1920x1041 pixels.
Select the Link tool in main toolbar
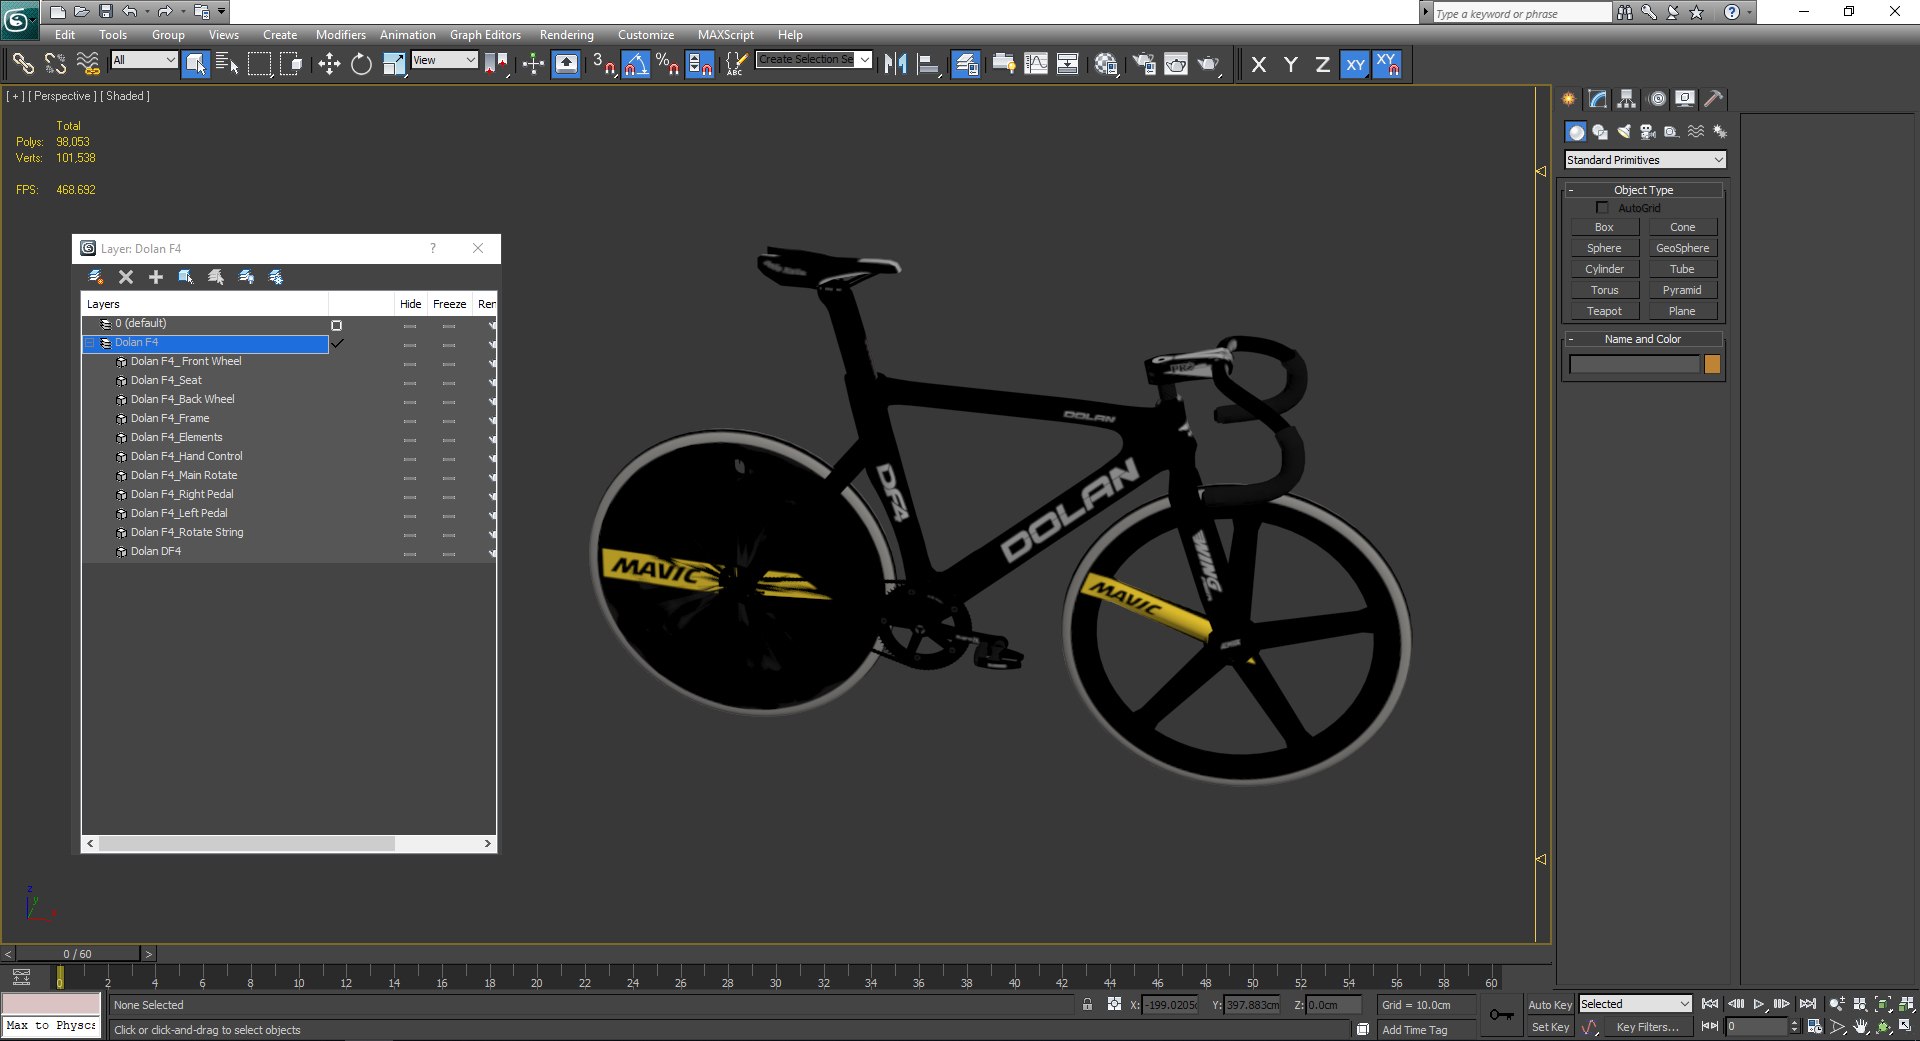coord(22,64)
